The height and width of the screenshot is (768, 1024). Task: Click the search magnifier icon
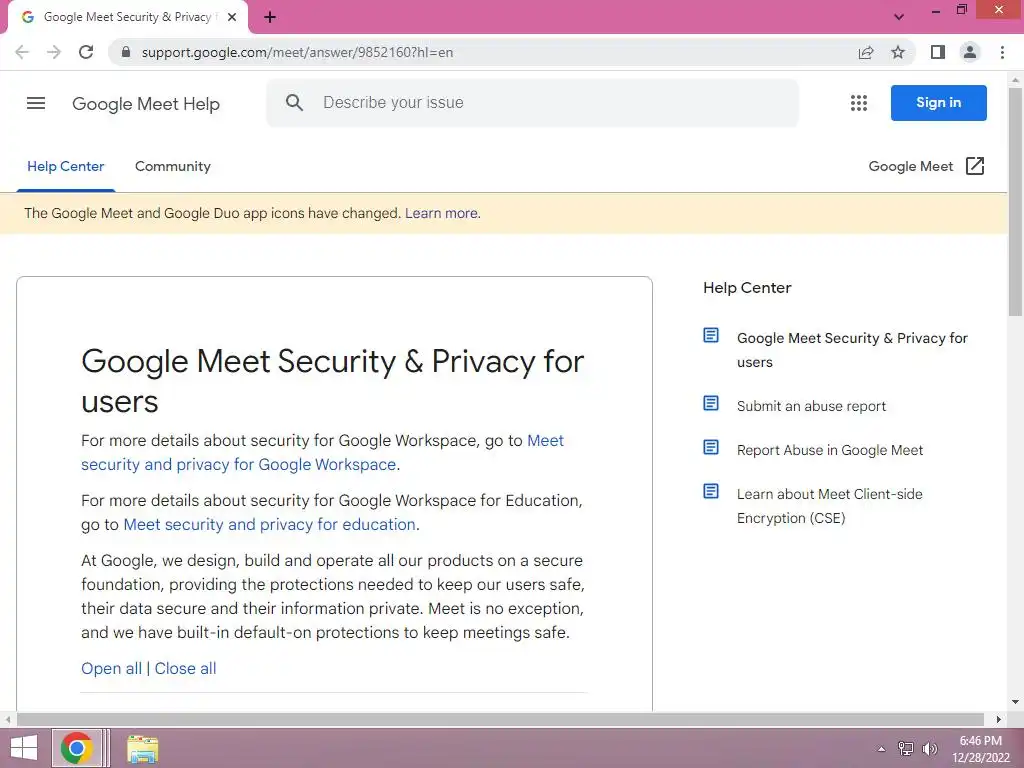pyautogui.click(x=294, y=103)
